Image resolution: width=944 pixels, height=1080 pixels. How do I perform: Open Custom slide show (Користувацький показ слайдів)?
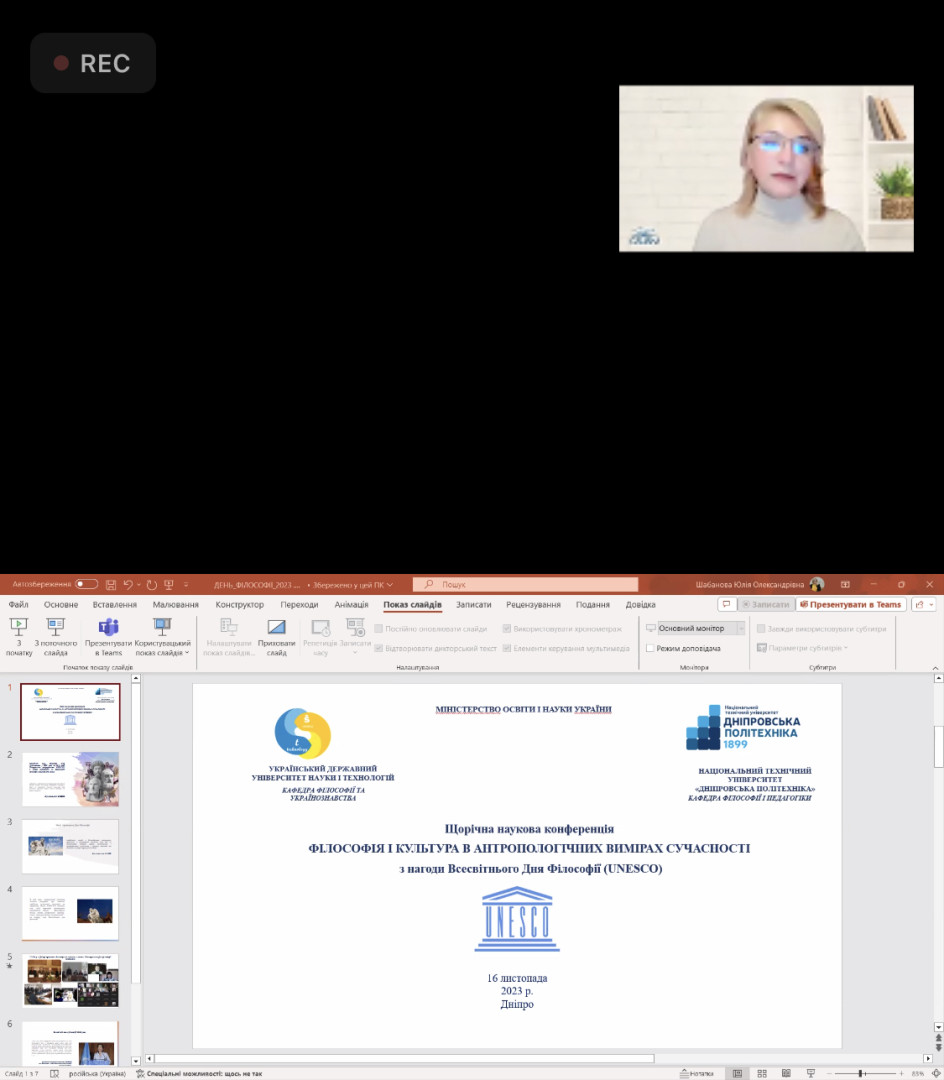tap(162, 636)
